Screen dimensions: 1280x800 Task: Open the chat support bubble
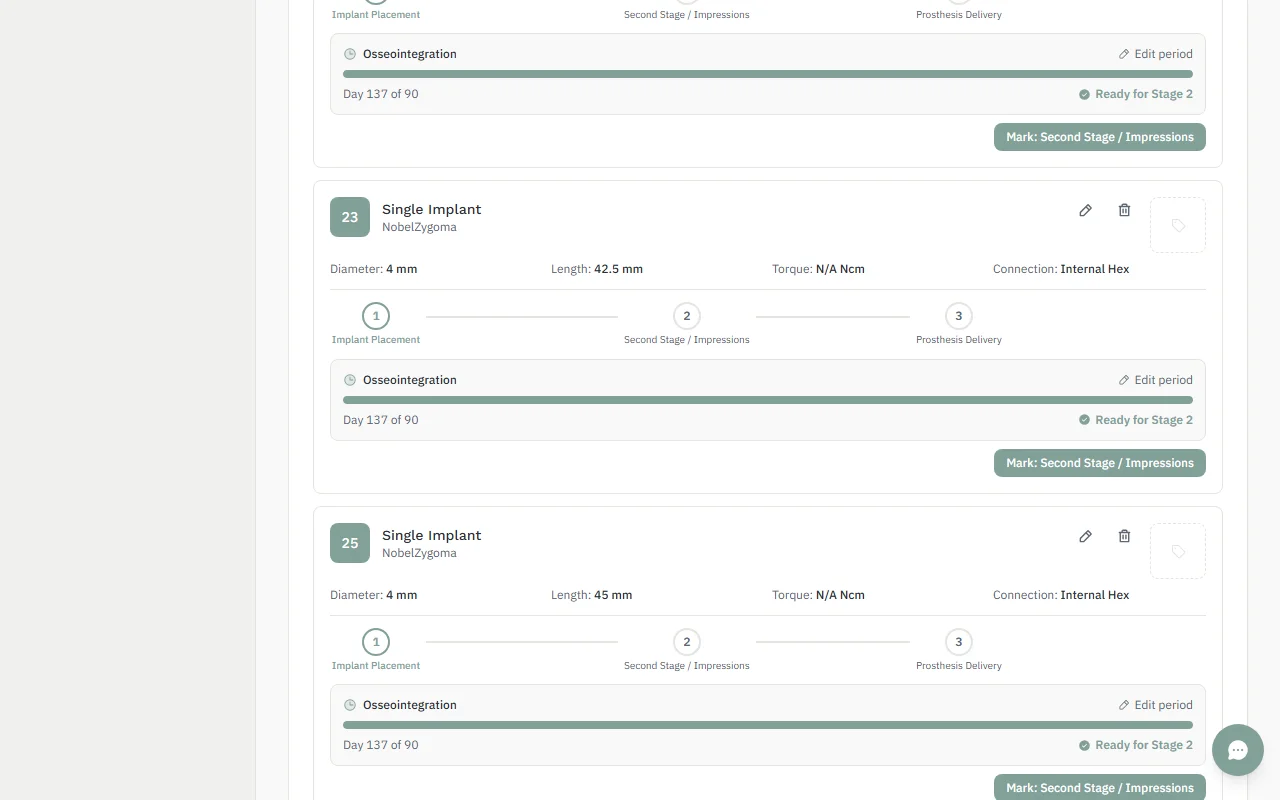pyautogui.click(x=1238, y=750)
